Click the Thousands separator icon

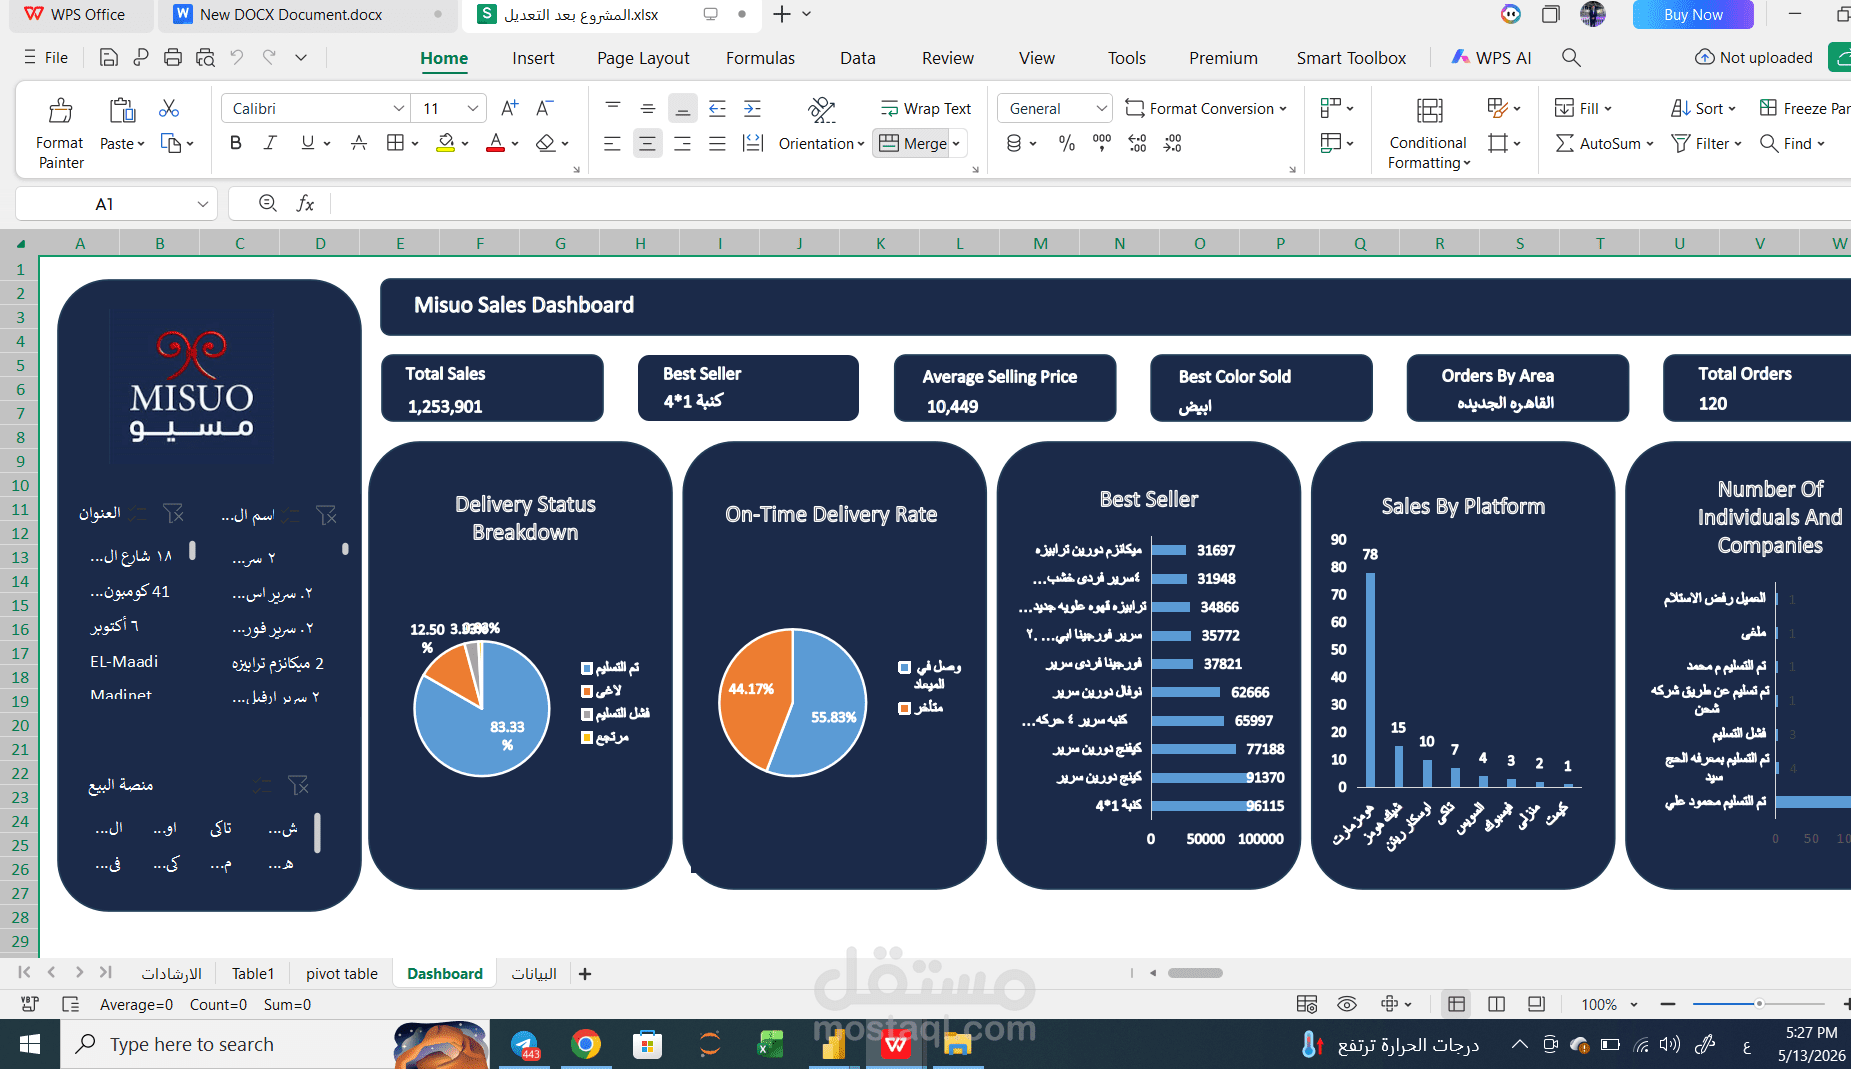click(1102, 143)
